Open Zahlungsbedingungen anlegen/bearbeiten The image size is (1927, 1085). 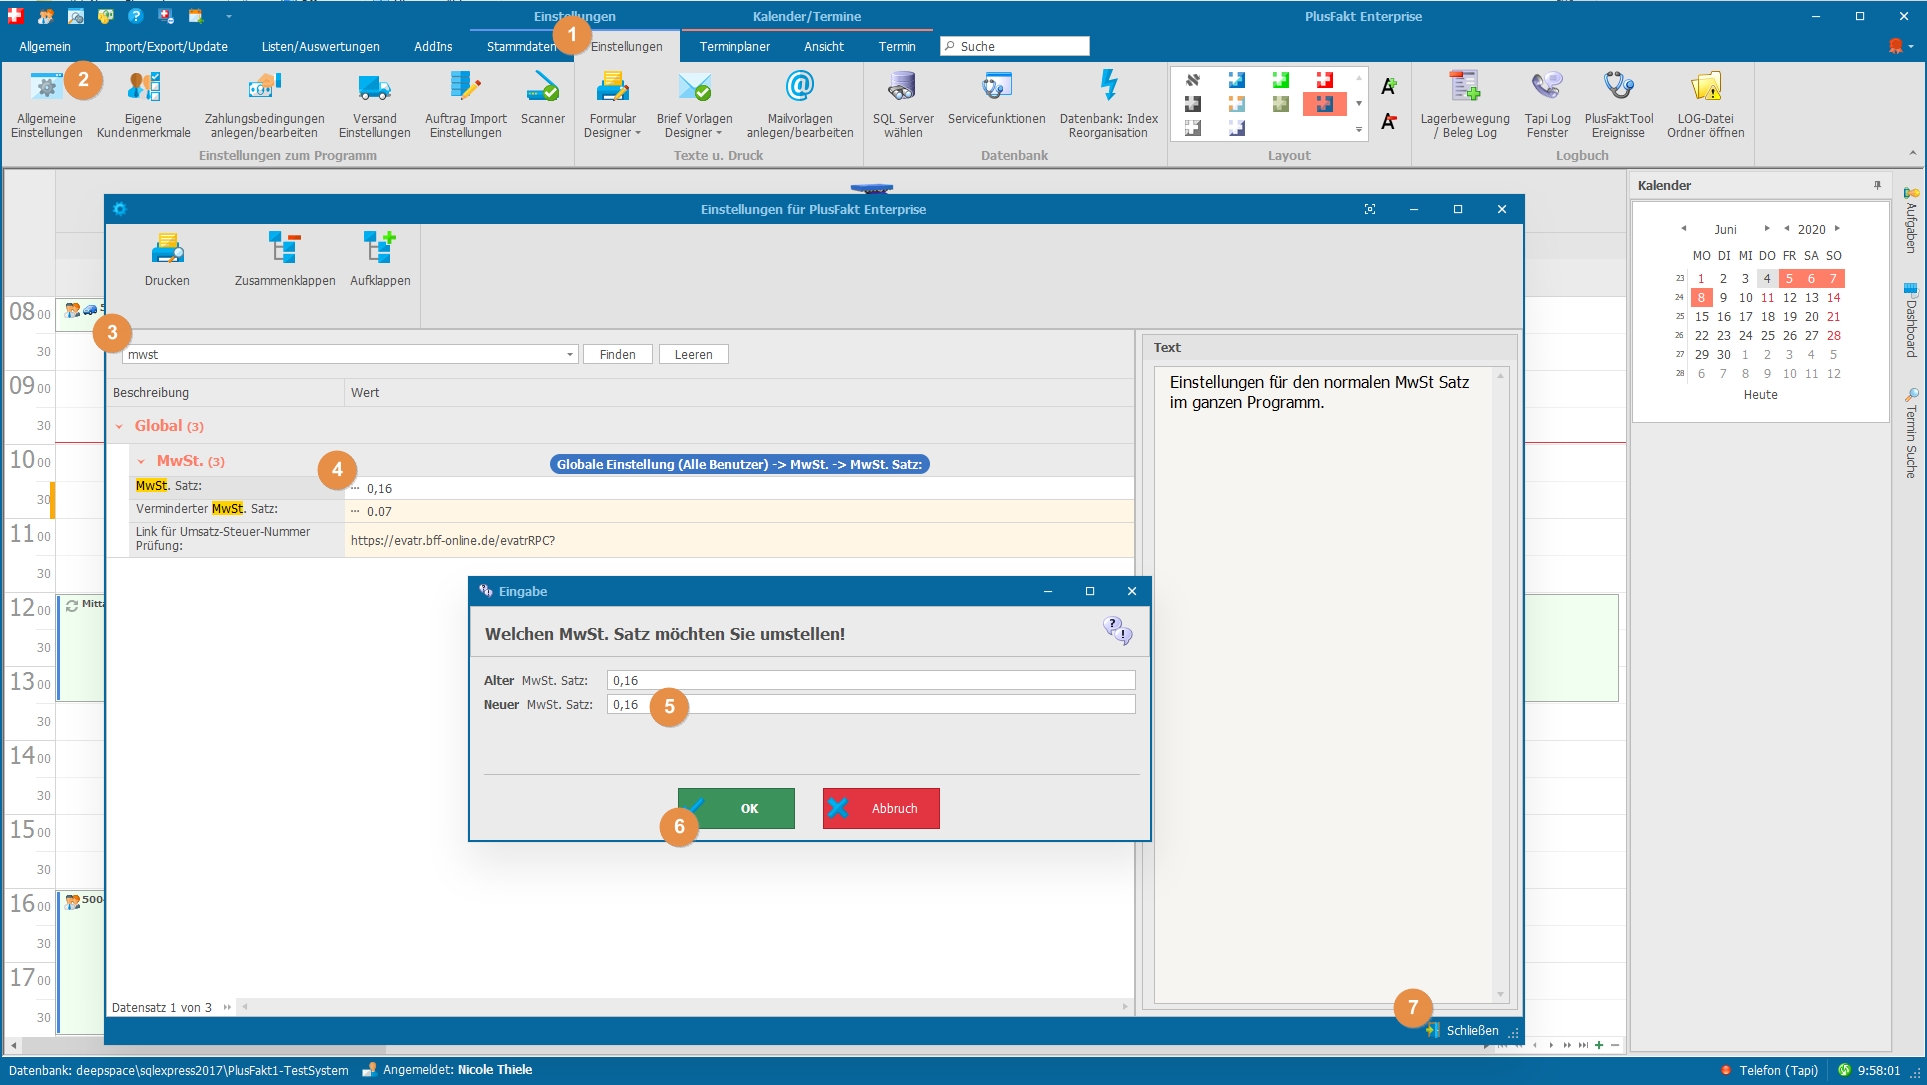tap(264, 105)
